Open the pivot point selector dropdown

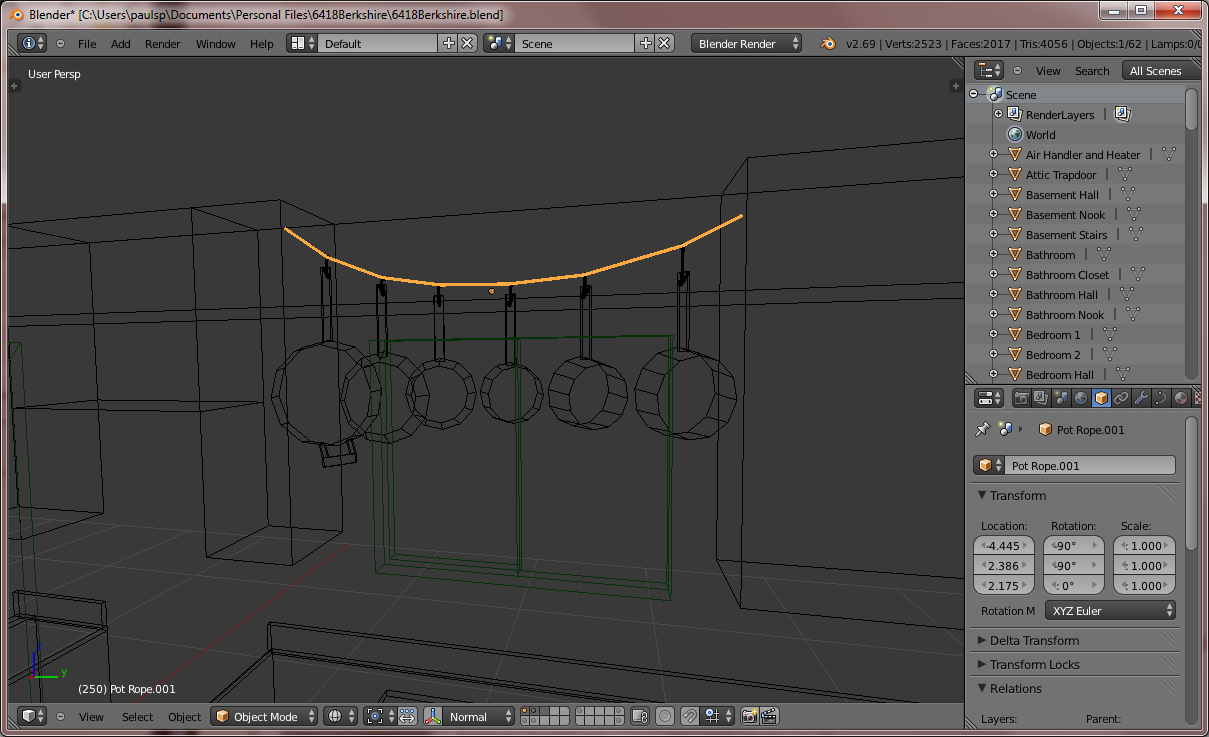[x=380, y=716]
